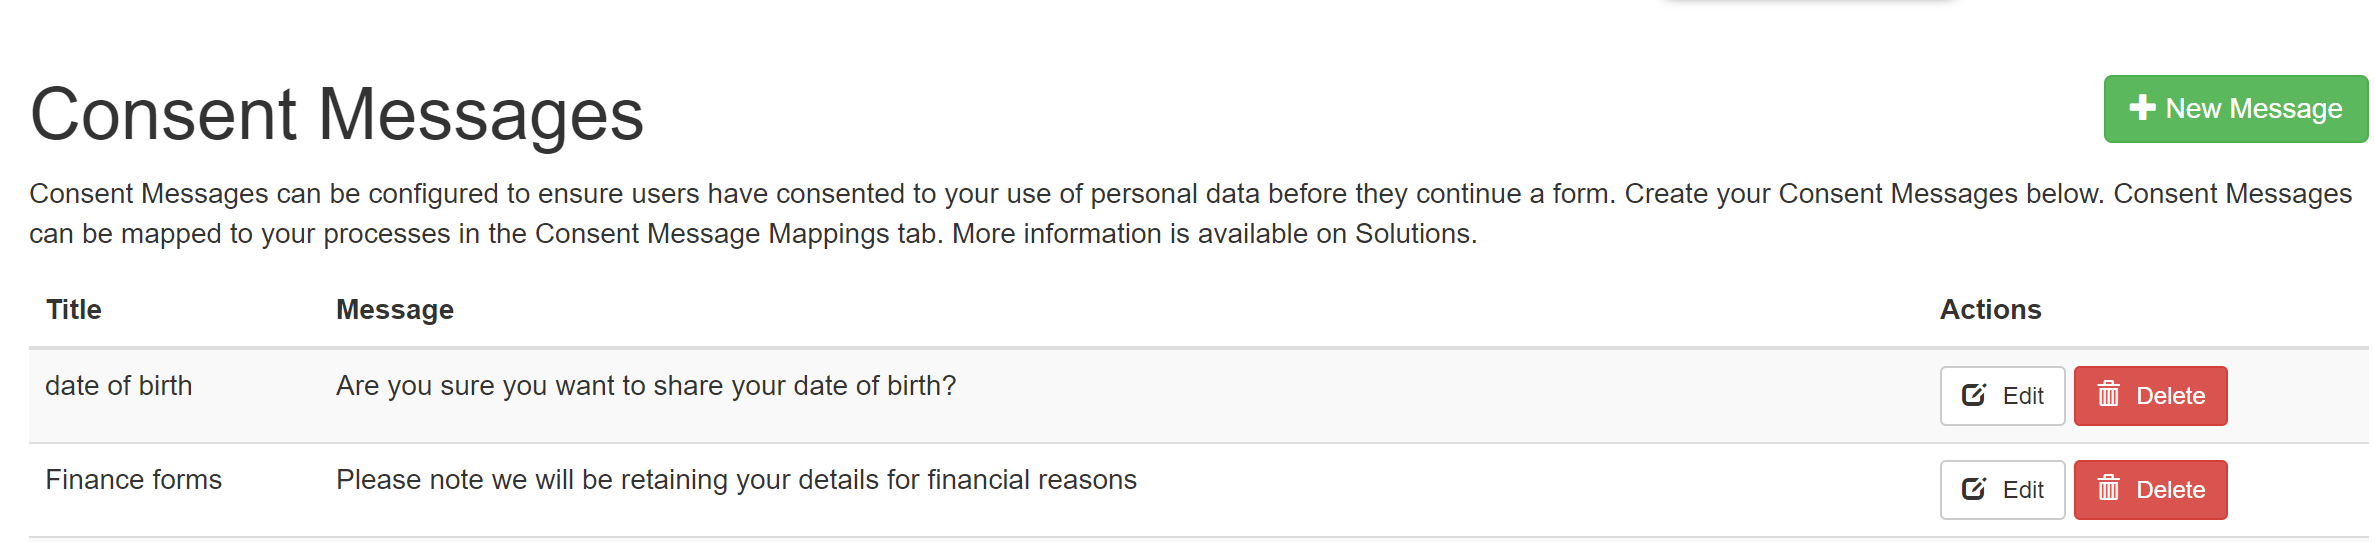Click the plus icon on New Message
2375x542 pixels.
[x=2142, y=108]
